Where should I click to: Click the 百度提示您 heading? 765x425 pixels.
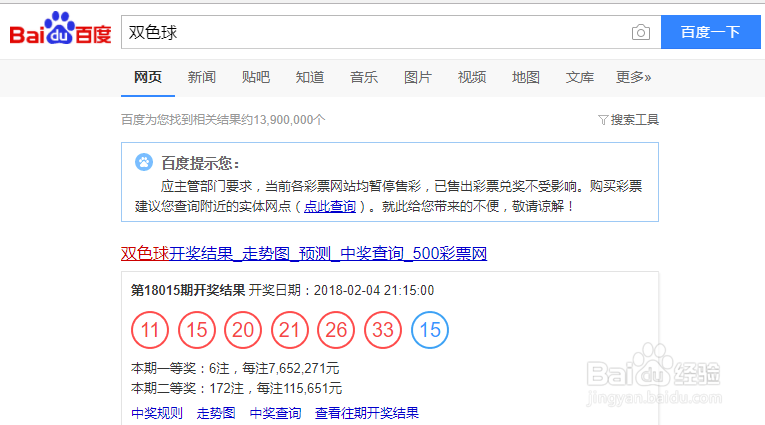200,163
